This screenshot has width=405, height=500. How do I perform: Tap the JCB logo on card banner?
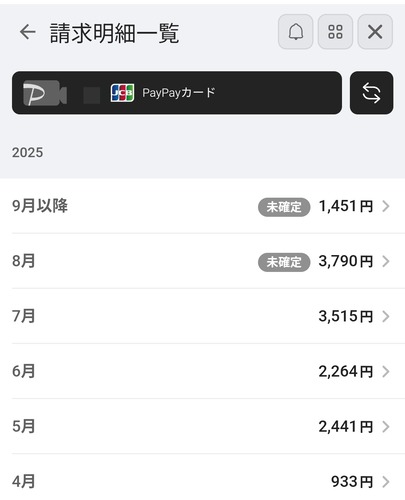tap(122, 93)
